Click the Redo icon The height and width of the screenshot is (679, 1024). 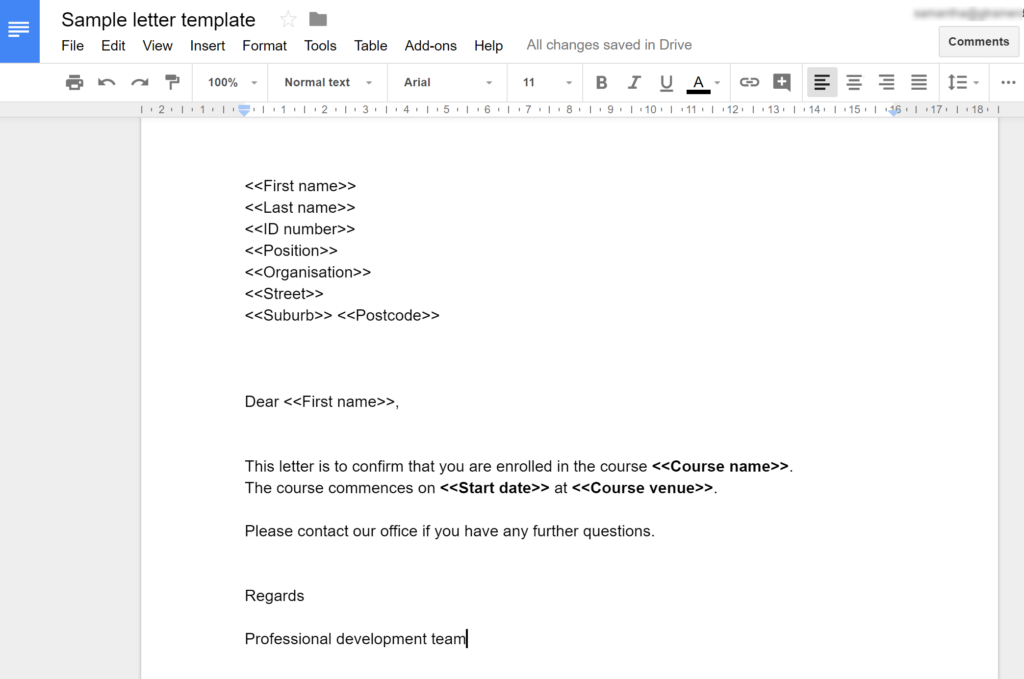pyautogui.click(x=139, y=82)
